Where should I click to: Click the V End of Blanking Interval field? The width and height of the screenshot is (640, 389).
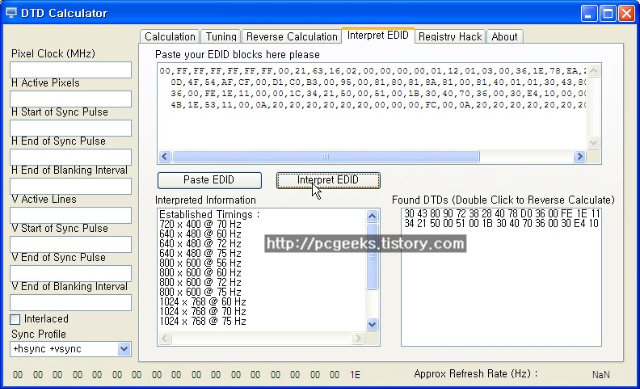click(x=71, y=302)
